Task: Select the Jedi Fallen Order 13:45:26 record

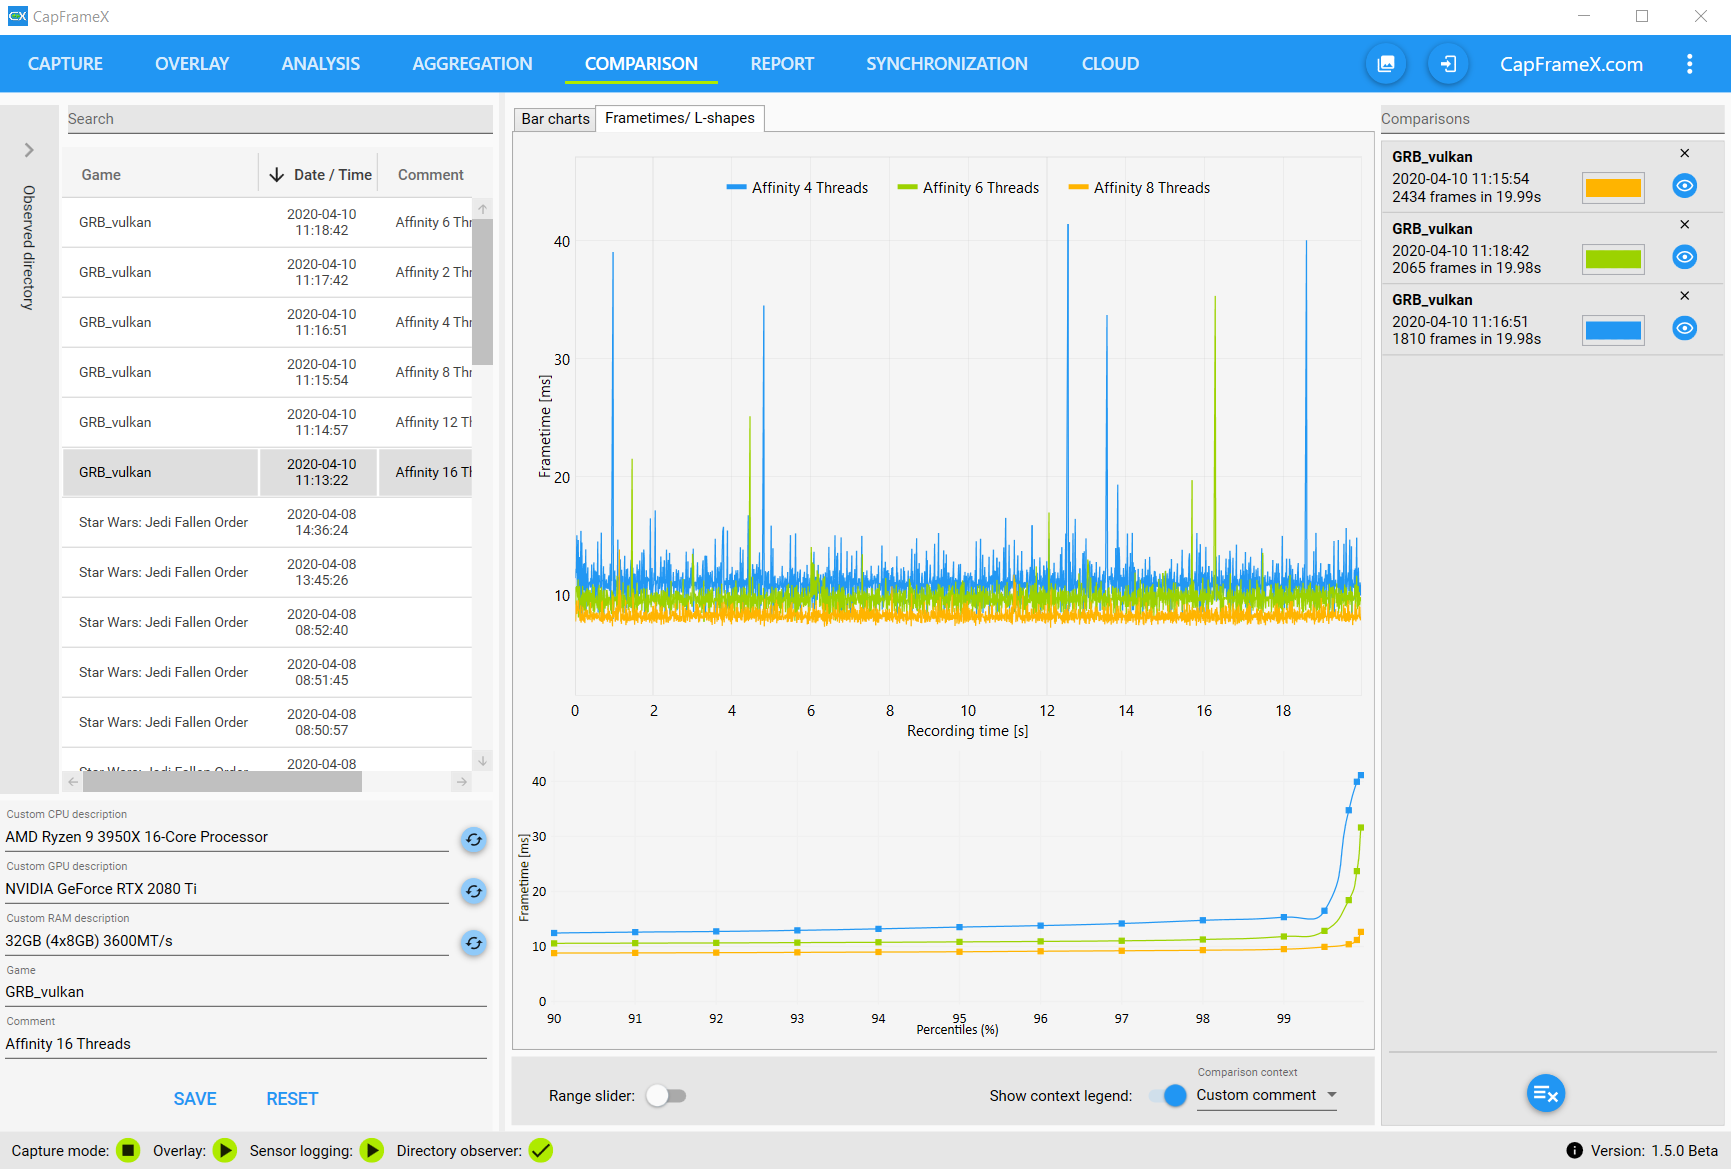Action: (x=267, y=572)
